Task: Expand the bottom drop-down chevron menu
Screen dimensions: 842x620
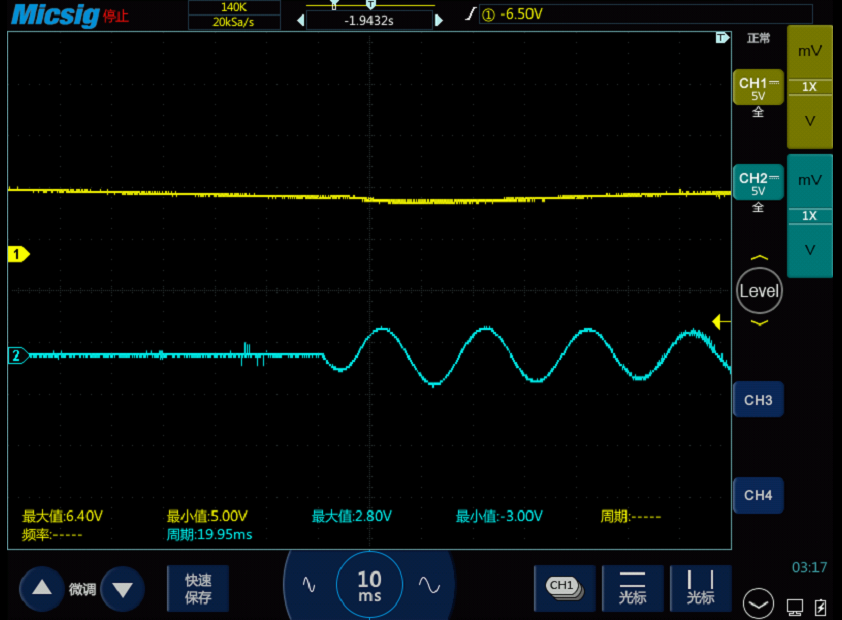Action: 758,604
